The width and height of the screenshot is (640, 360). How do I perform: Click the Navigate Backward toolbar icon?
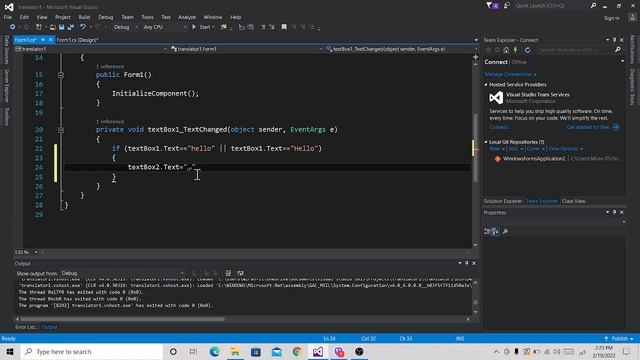pyautogui.click(x=13, y=27)
